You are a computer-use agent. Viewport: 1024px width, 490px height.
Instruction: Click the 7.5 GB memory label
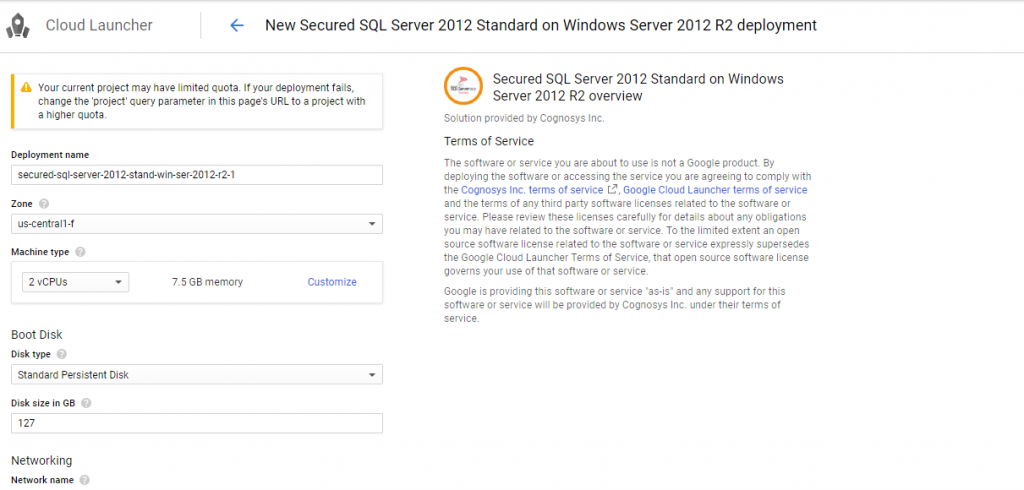[x=208, y=282]
